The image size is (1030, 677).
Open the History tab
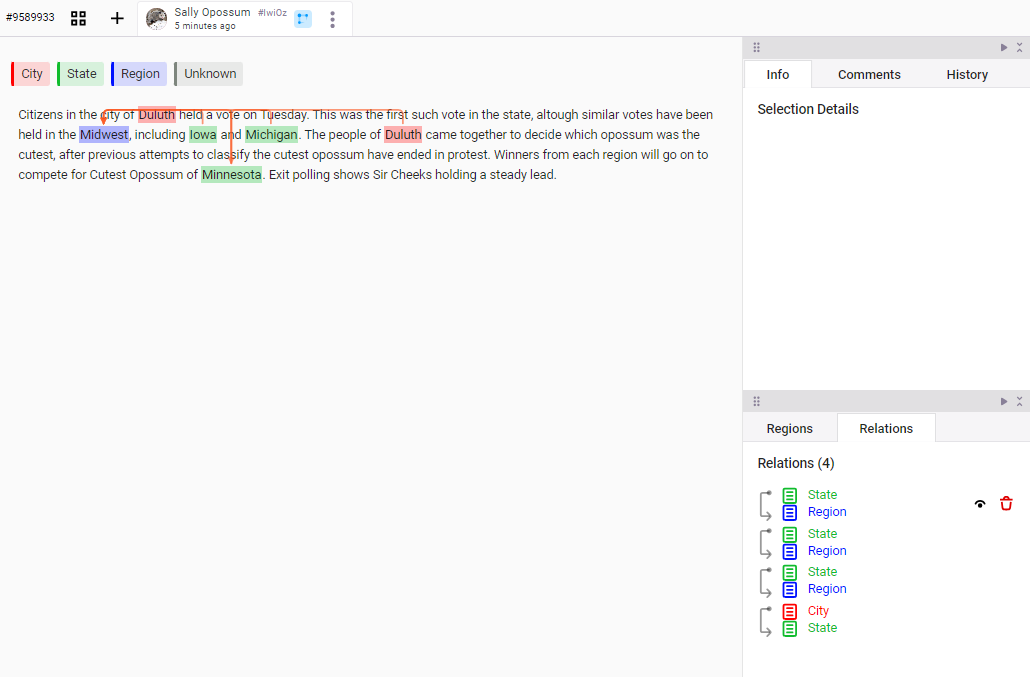coord(966,74)
